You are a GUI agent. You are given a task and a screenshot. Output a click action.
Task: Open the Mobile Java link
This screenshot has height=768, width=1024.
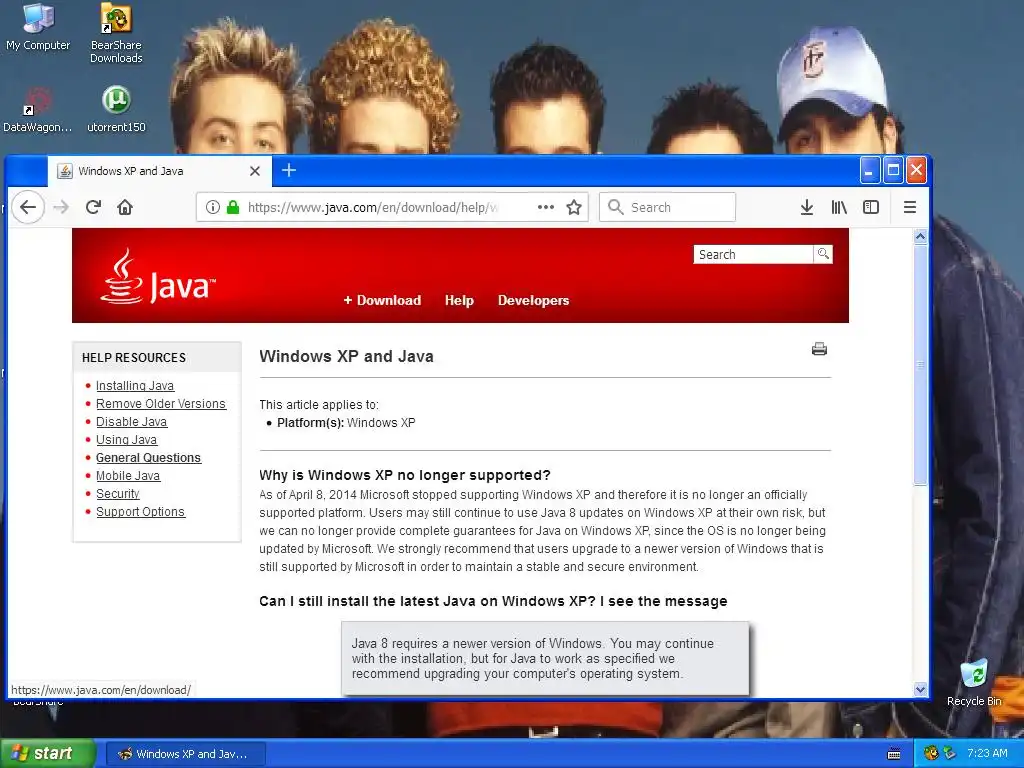[128, 475]
